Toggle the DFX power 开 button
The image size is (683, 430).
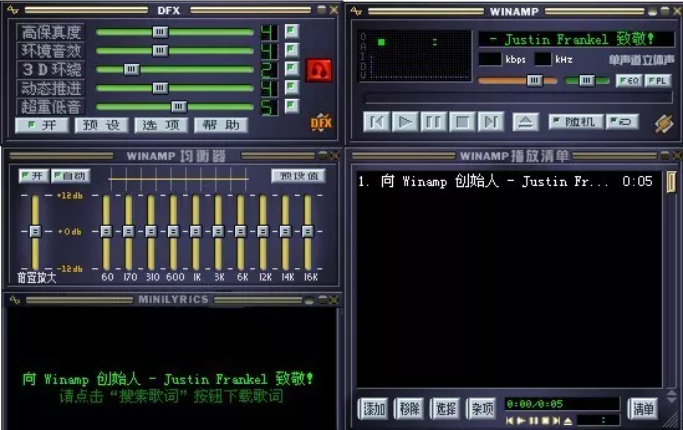(42, 125)
